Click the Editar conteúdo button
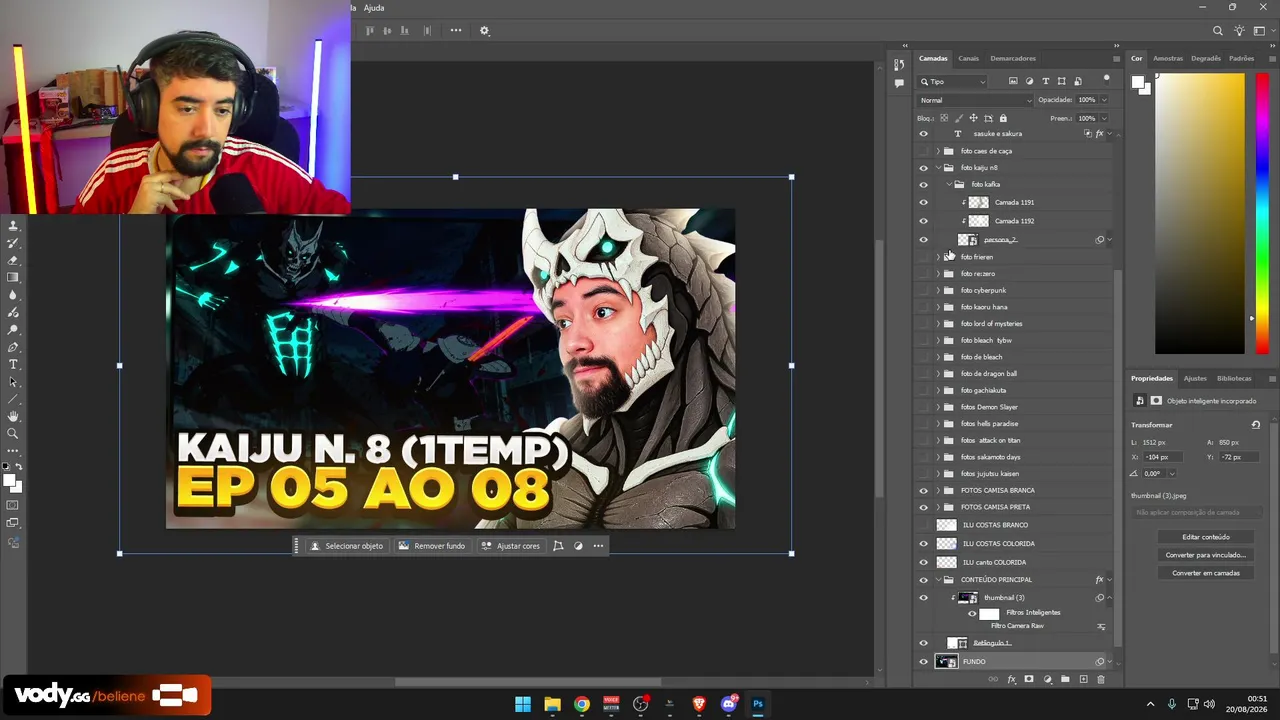 (1206, 537)
